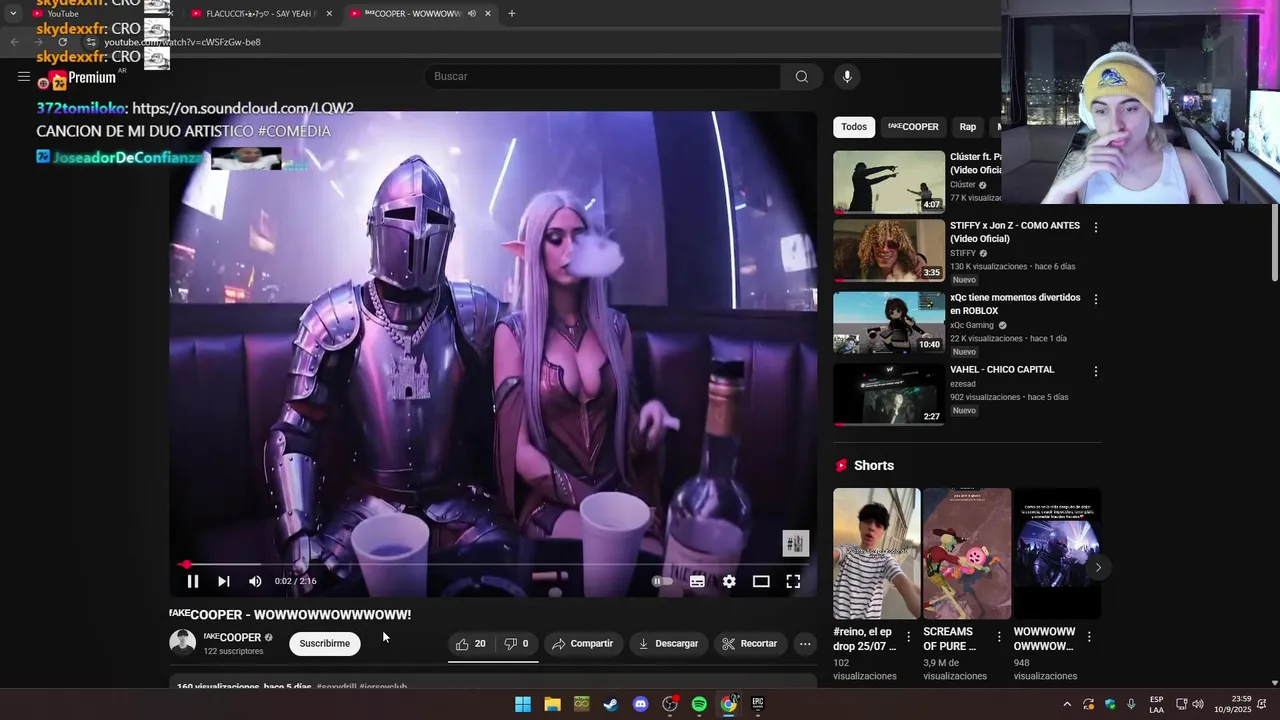Open the fakeCOOPER channel avatar
This screenshot has width=1280, height=720.
point(183,643)
